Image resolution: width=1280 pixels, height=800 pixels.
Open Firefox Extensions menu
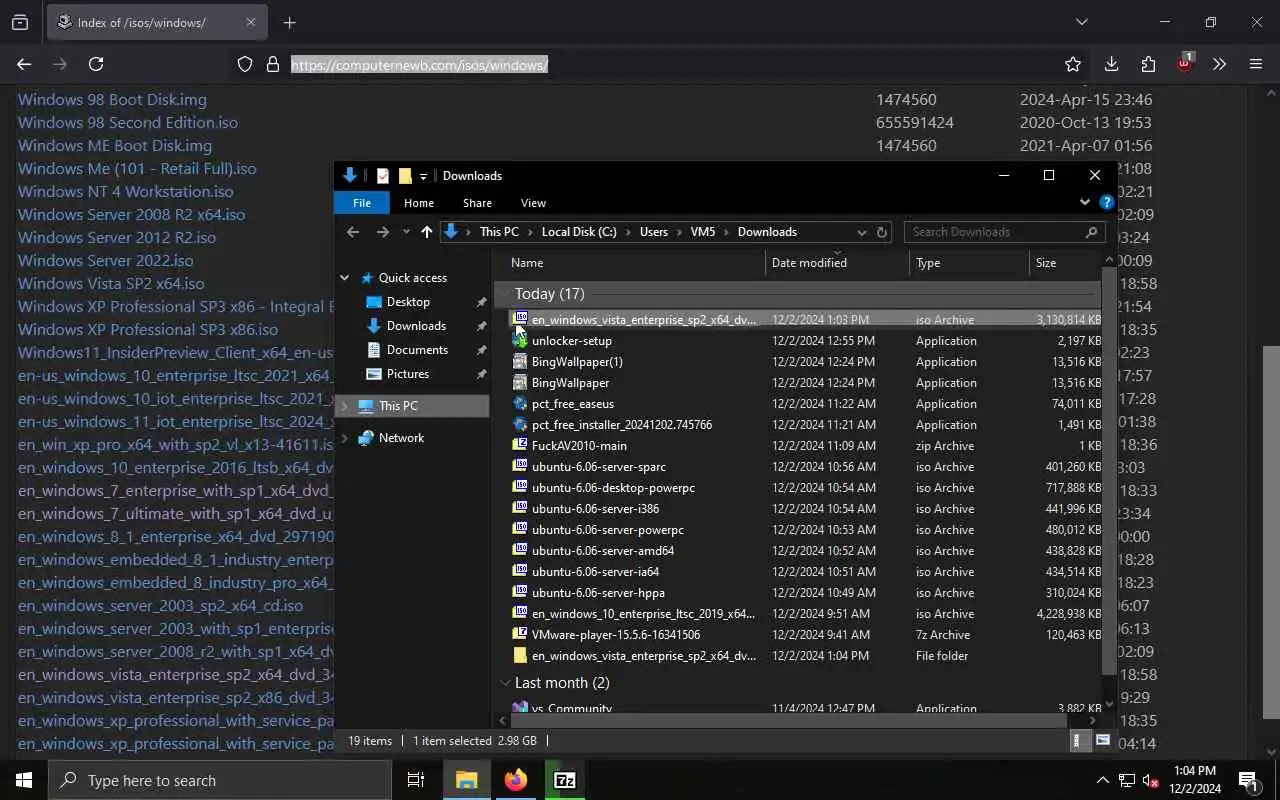[x=1148, y=64]
